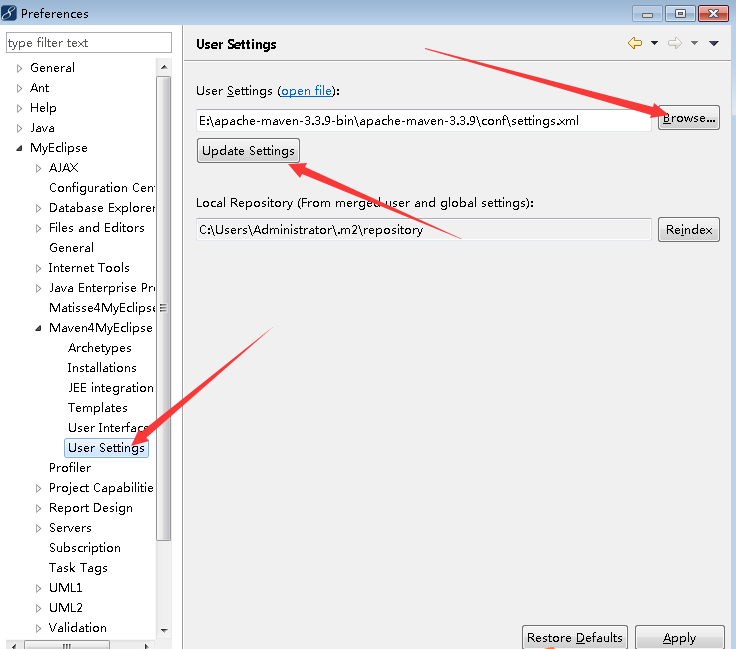Select Matisse4MyEclipse in the tree

[x=102, y=308]
